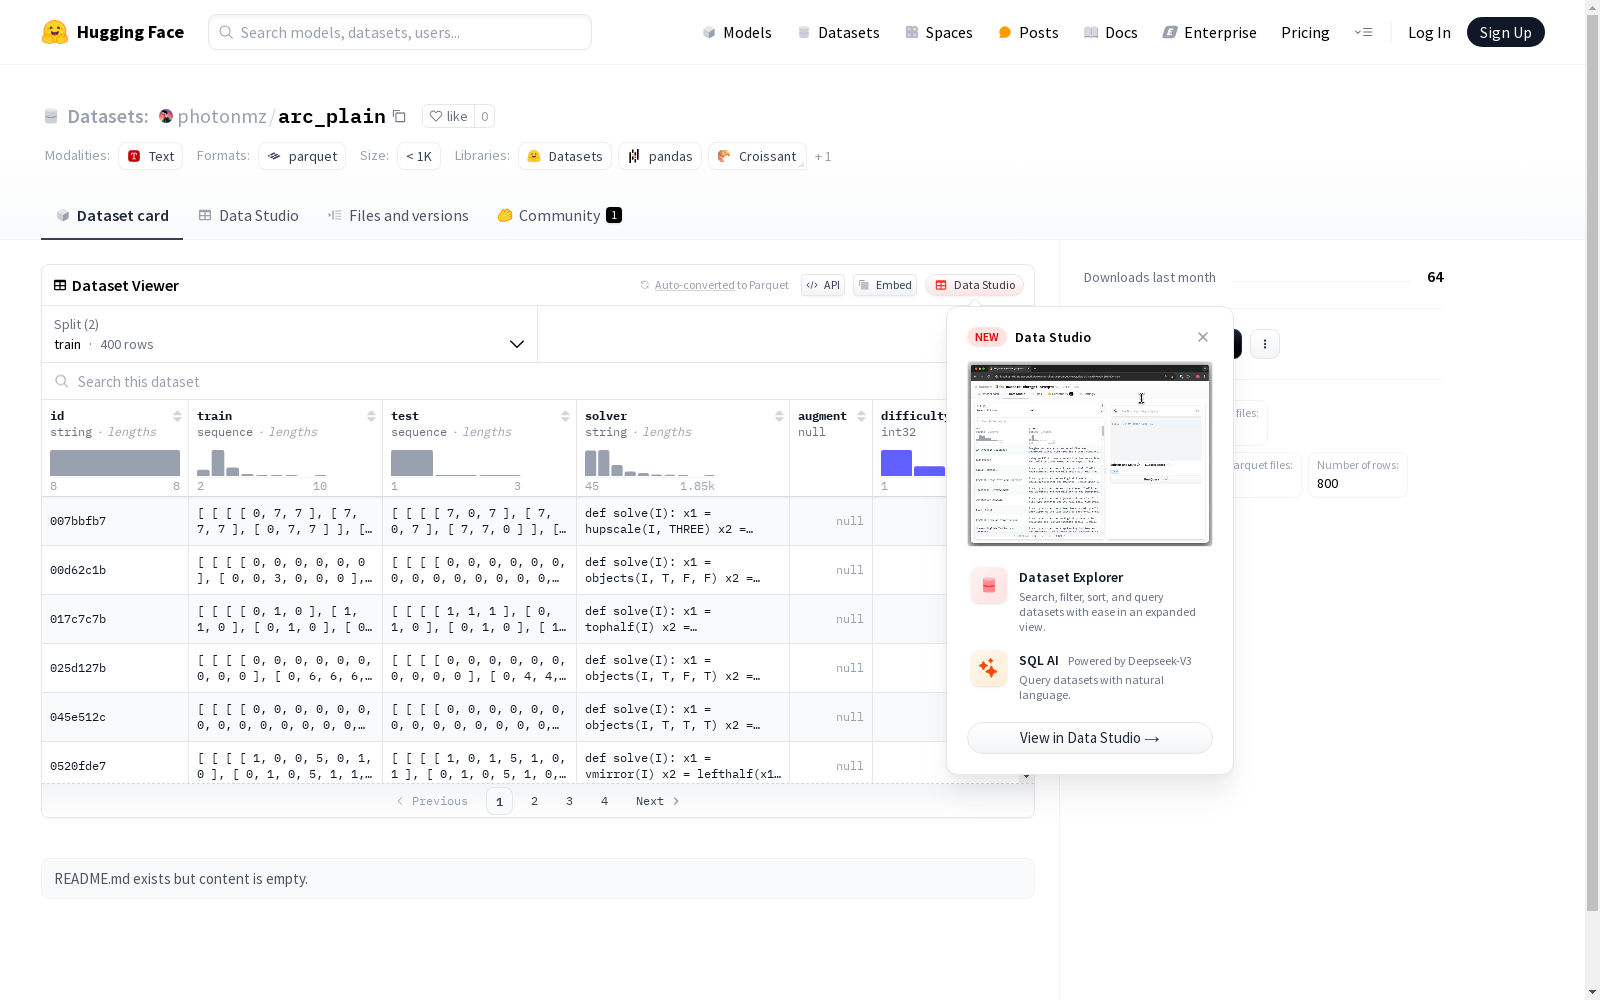Click the Hugging Face logo icon
The image size is (1600, 1000).
click(x=55, y=32)
